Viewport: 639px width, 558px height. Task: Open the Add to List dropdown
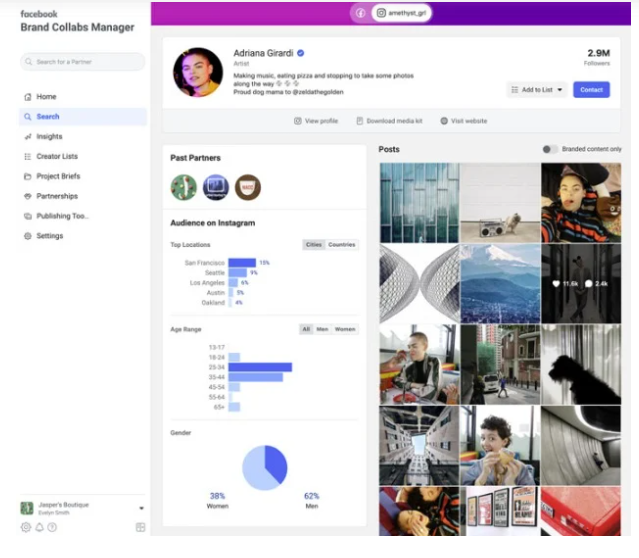pos(537,90)
